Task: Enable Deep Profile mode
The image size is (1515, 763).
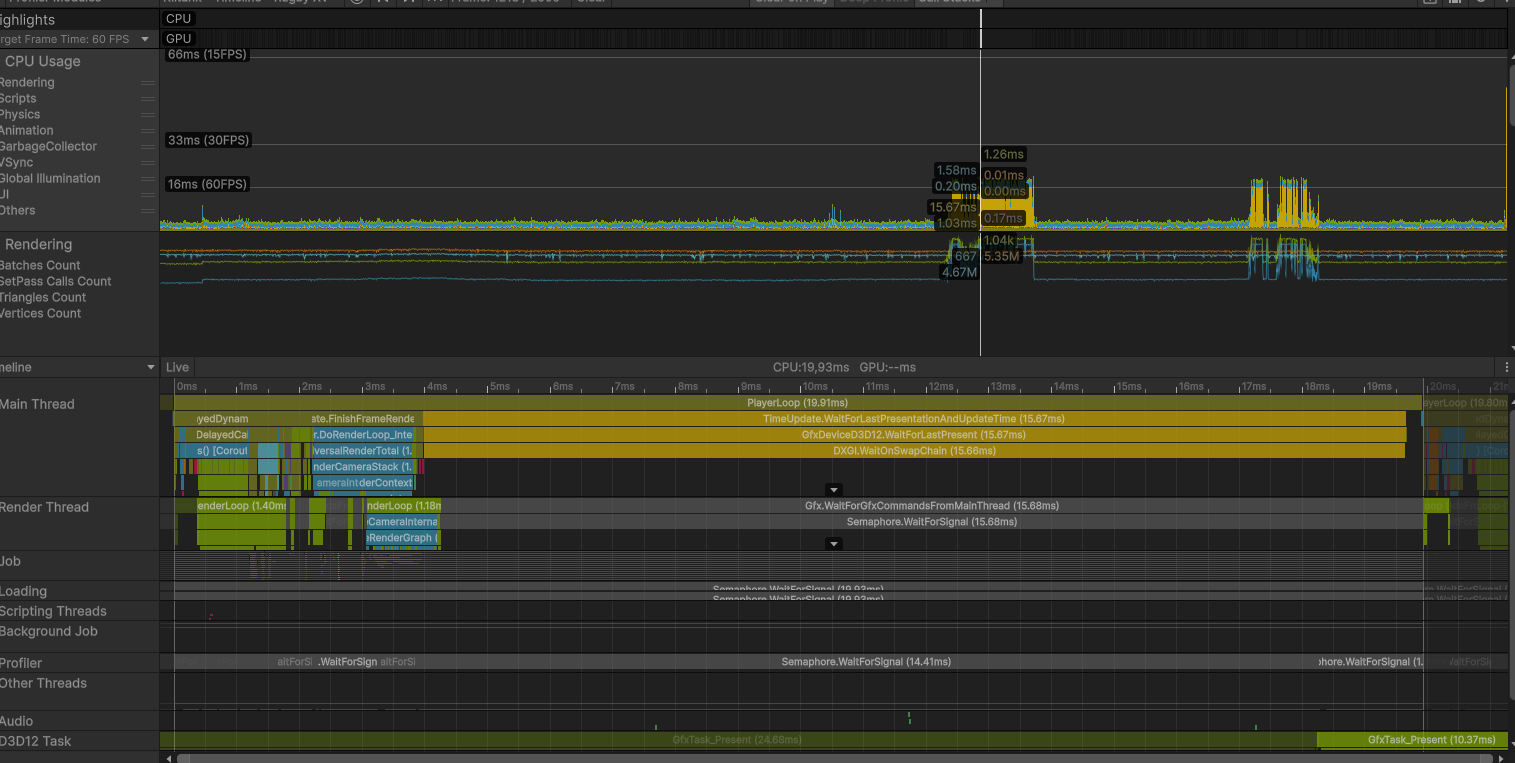Action: [875, 2]
